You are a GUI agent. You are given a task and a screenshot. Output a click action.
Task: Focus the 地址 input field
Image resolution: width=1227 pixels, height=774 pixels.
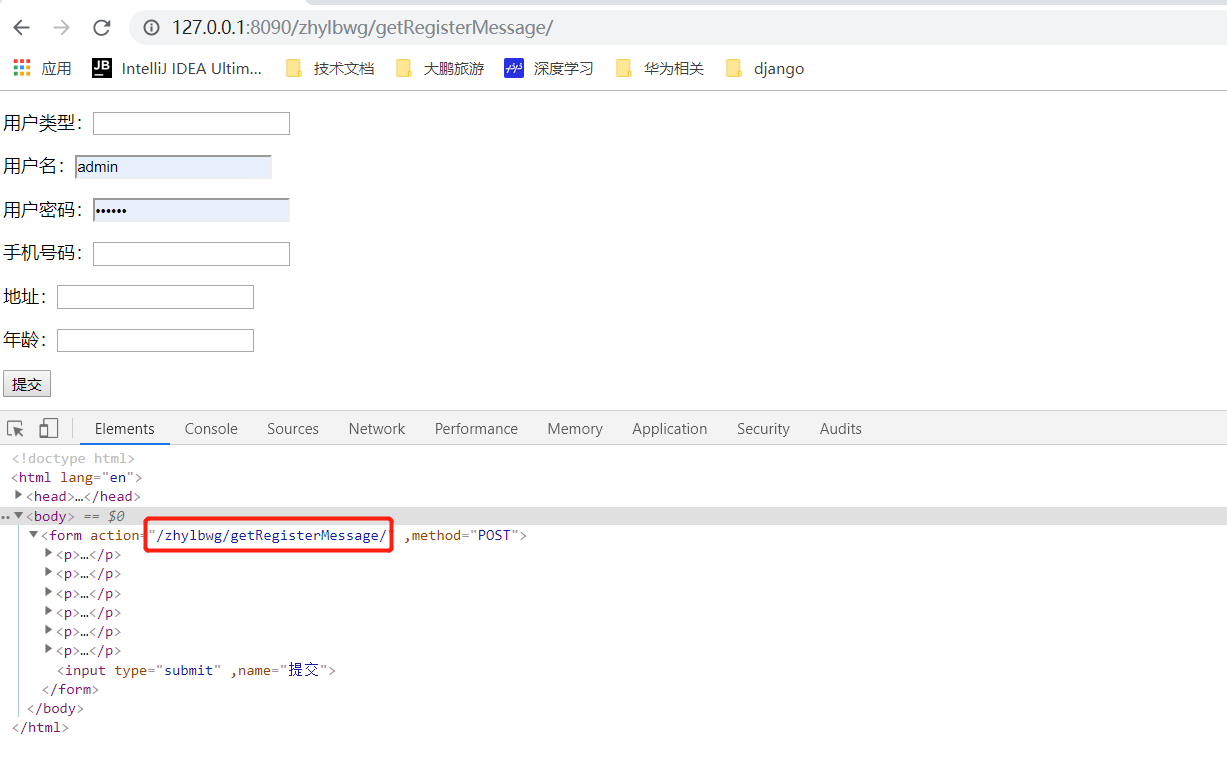(155, 297)
